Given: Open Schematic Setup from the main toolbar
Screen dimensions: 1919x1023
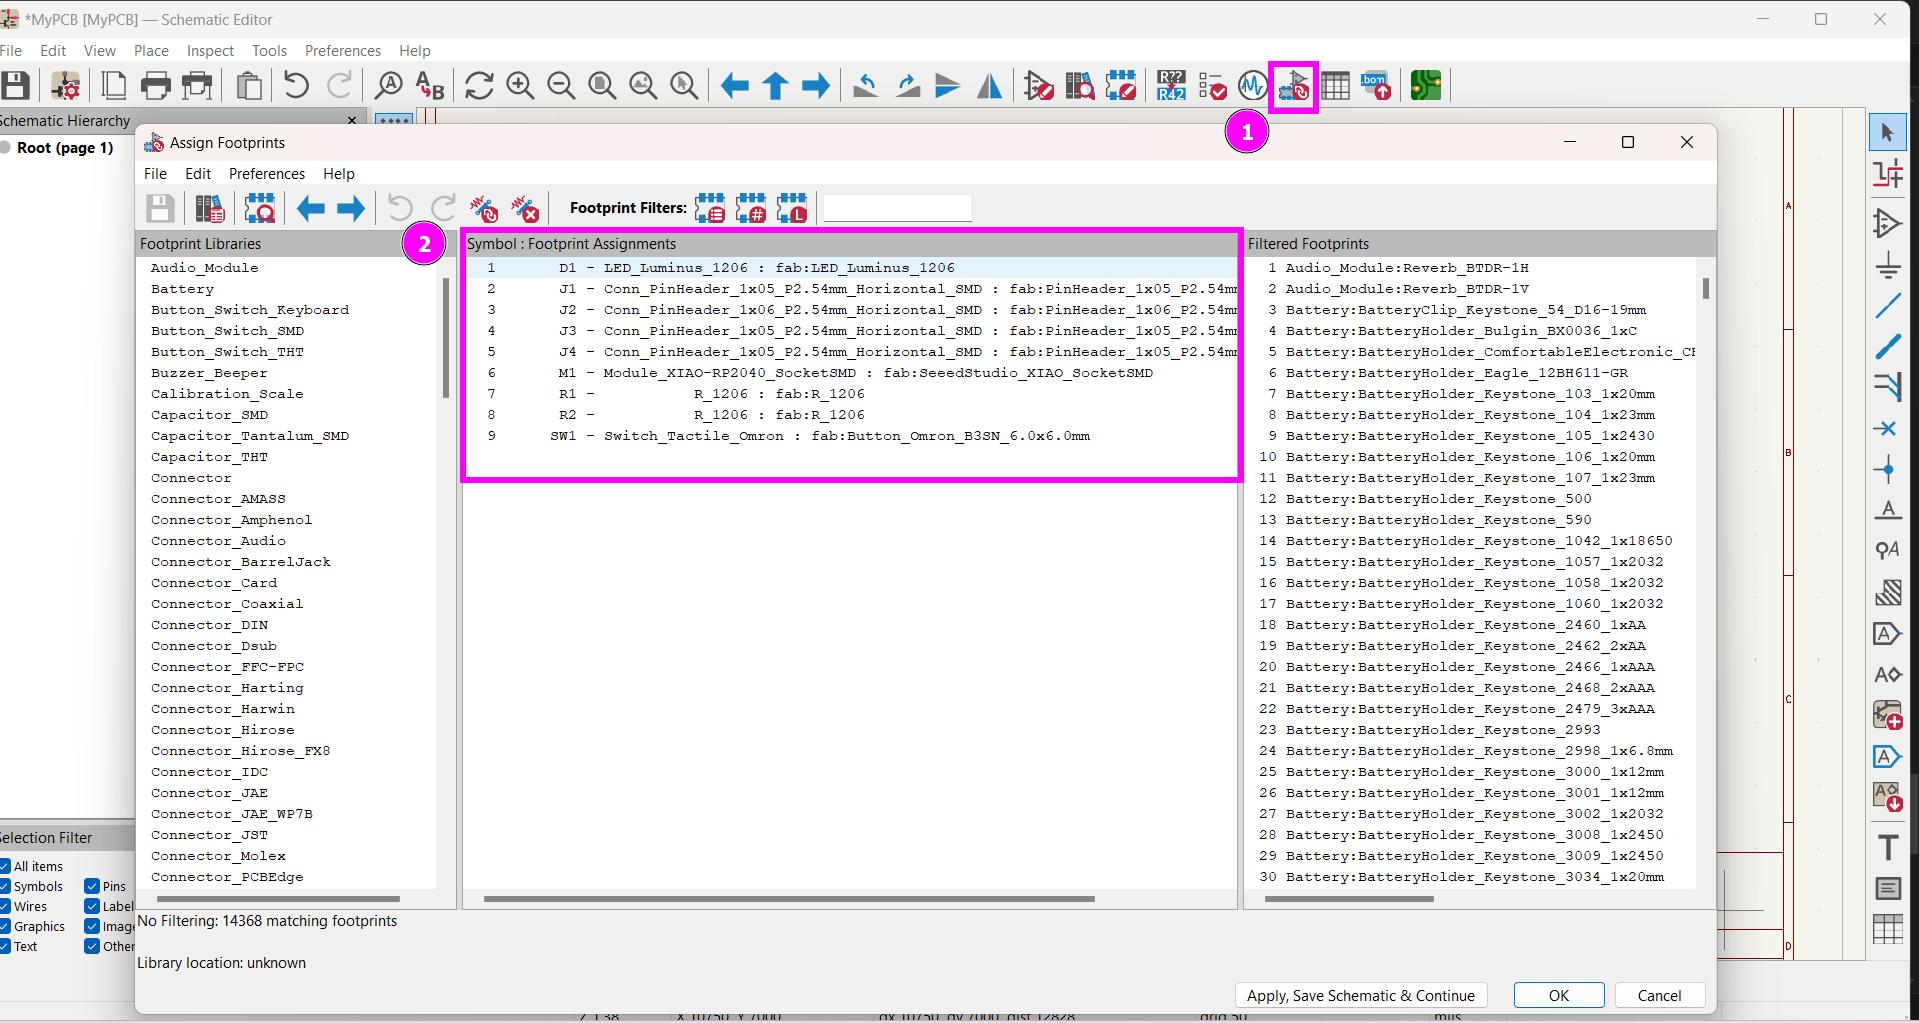Looking at the screenshot, I should click(x=66, y=86).
